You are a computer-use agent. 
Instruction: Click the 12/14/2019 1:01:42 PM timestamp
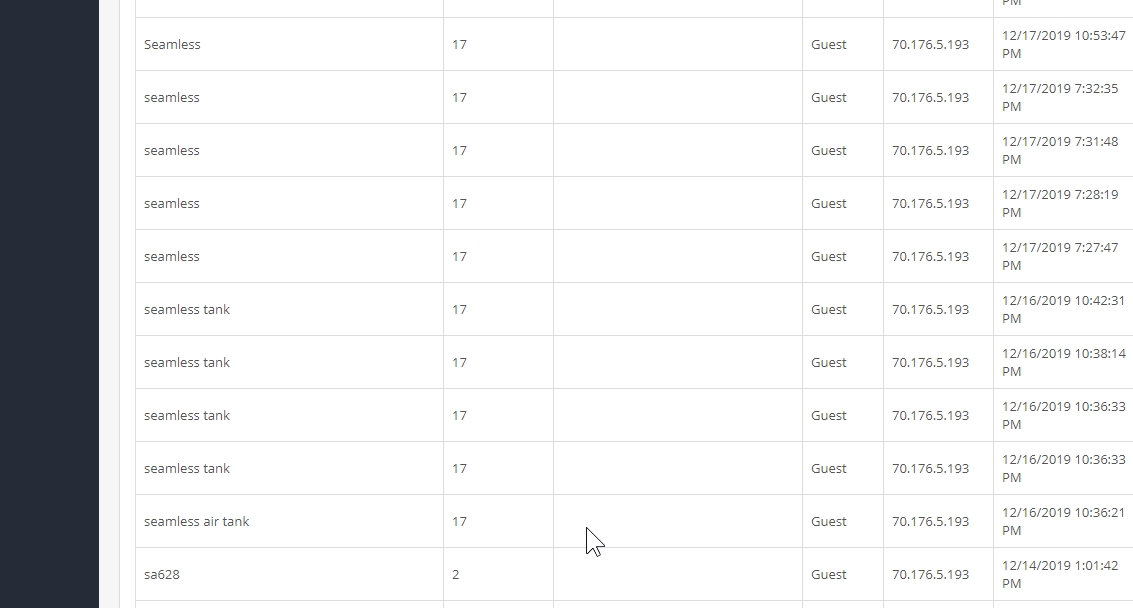pos(1059,575)
